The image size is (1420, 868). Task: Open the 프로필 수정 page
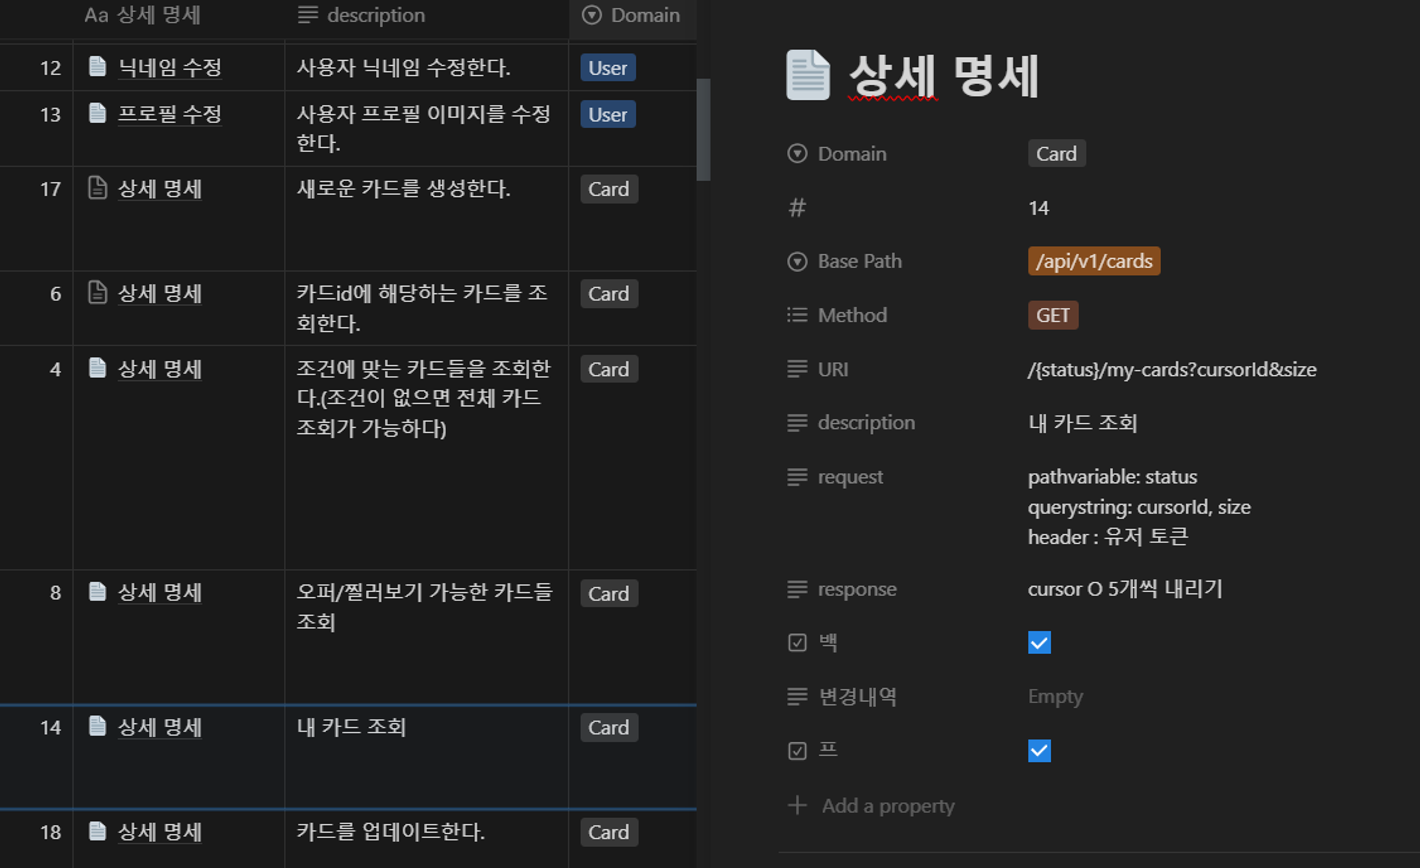click(170, 115)
